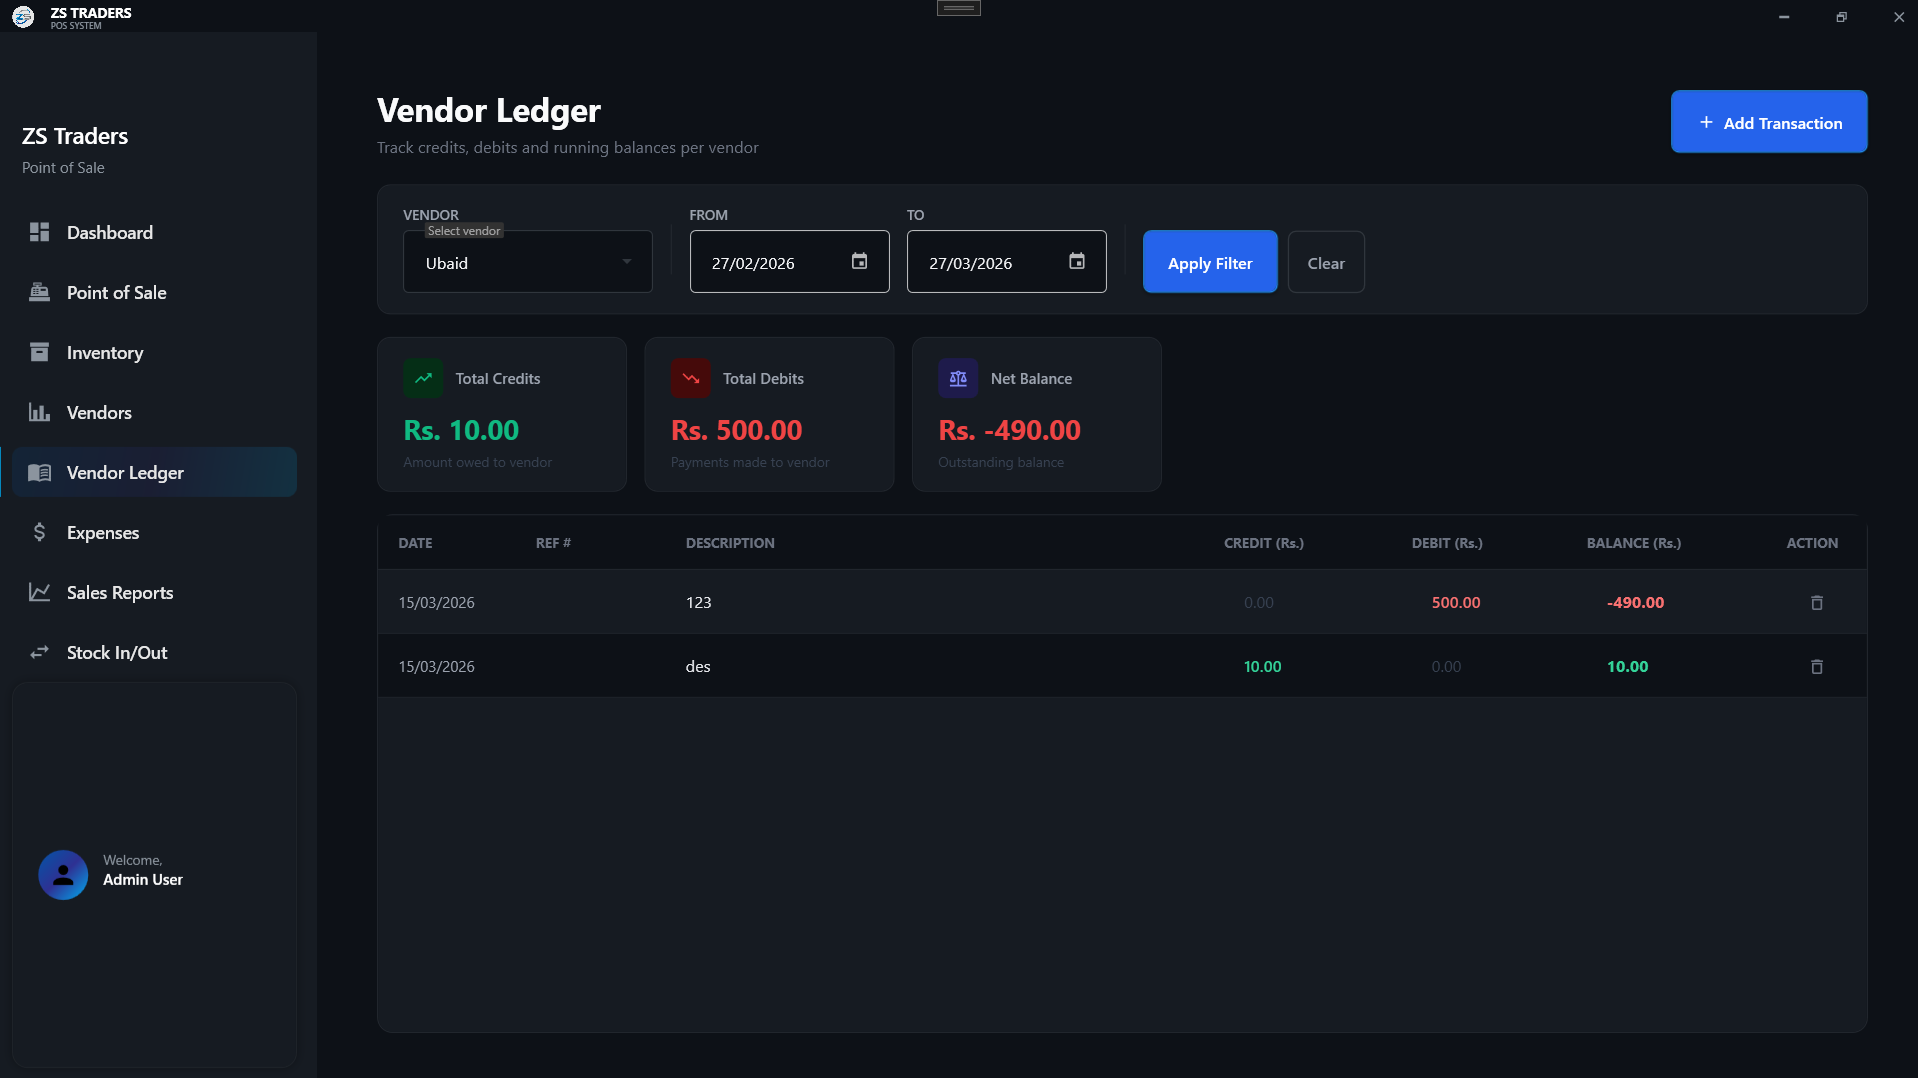Click the Stock In/Out arrows icon
Viewport: 1918px width, 1078px height.
click(x=40, y=652)
